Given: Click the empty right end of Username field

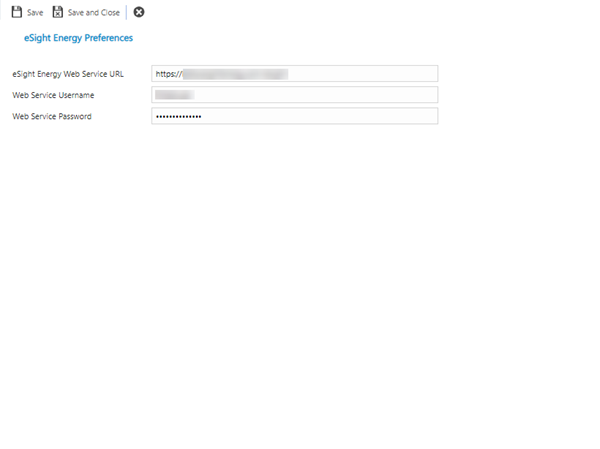Looking at the screenshot, I should (x=400, y=95).
